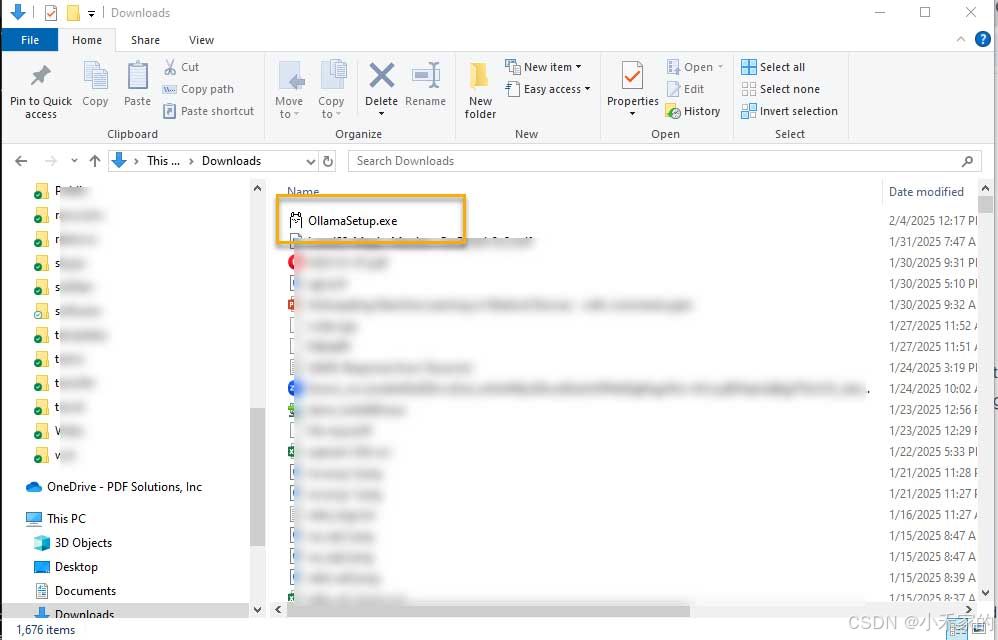Open Explorer help question mark

pos(983,39)
